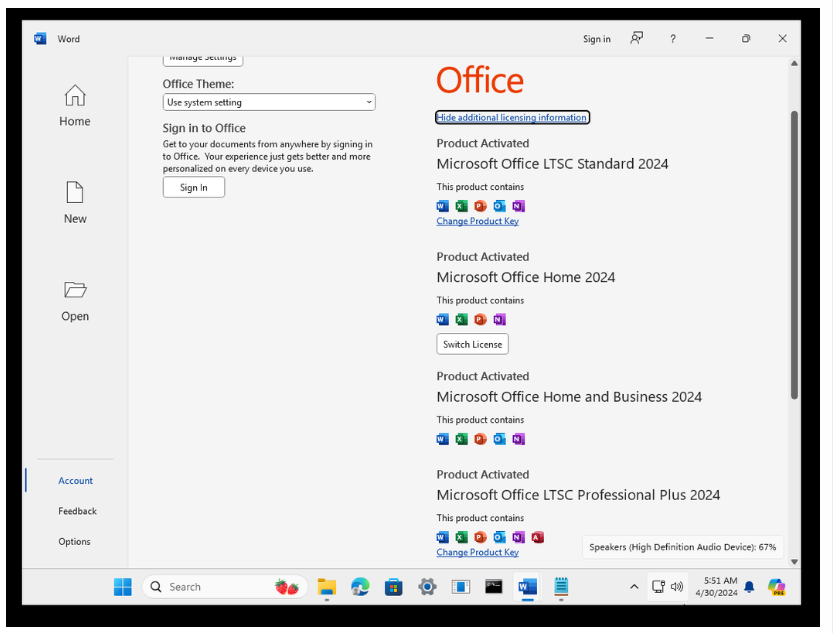Open the Help question mark icon
The height and width of the screenshot is (633, 833).
coord(673,39)
